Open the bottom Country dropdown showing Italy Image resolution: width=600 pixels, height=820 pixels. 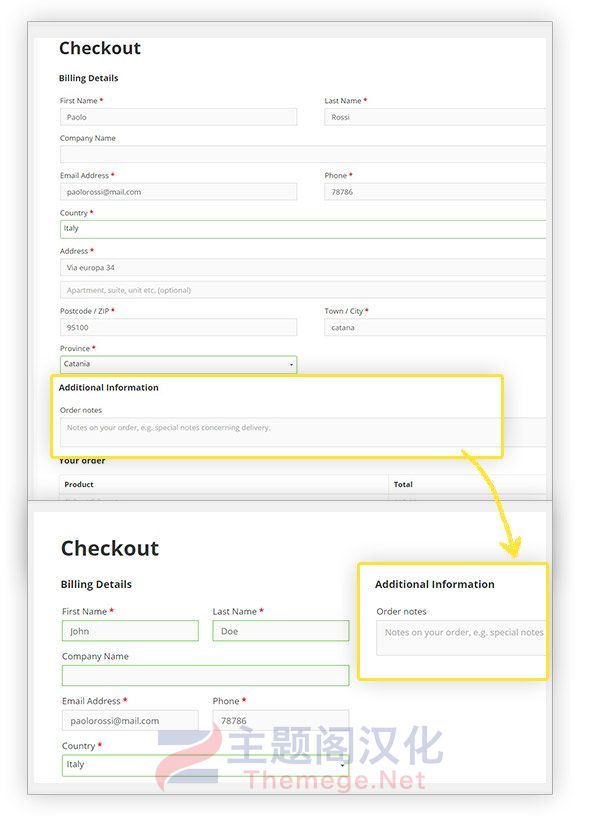click(206, 765)
